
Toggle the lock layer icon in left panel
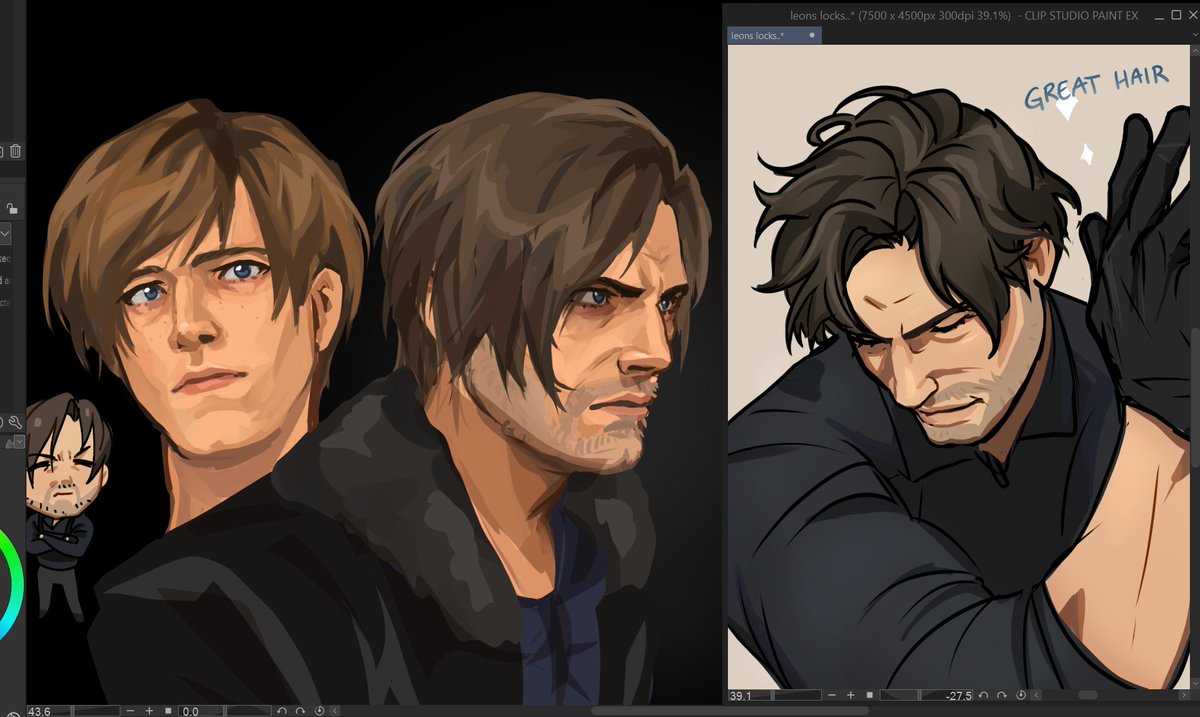point(11,208)
